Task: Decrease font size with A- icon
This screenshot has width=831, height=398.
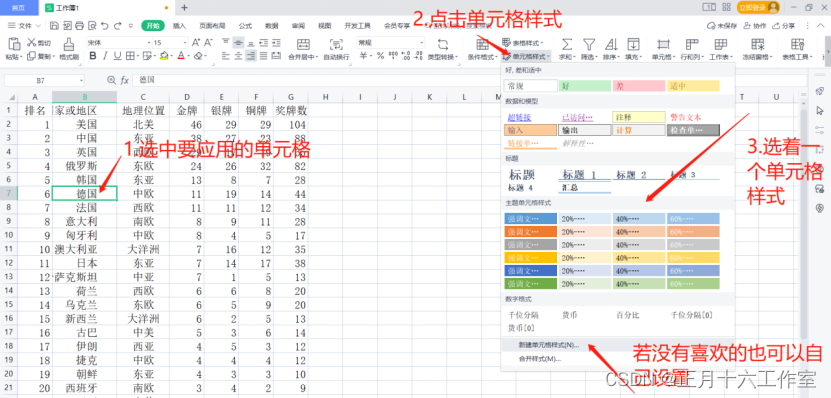Action: point(207,42)
